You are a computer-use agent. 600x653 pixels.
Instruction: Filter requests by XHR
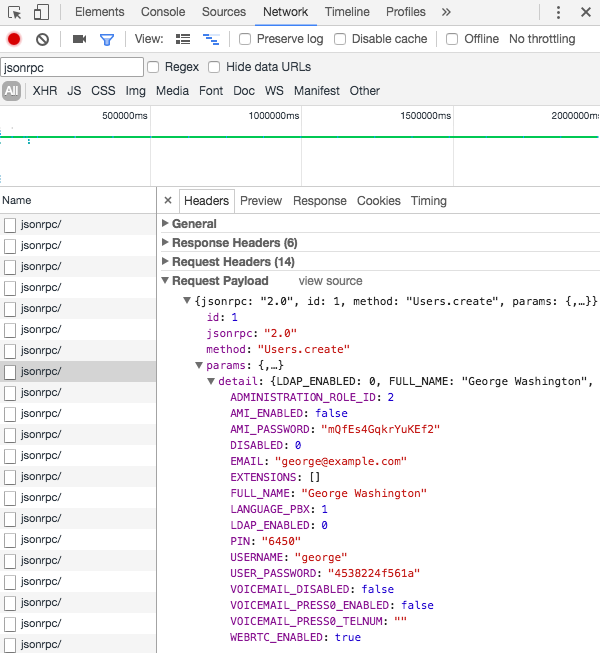[45, 91]
